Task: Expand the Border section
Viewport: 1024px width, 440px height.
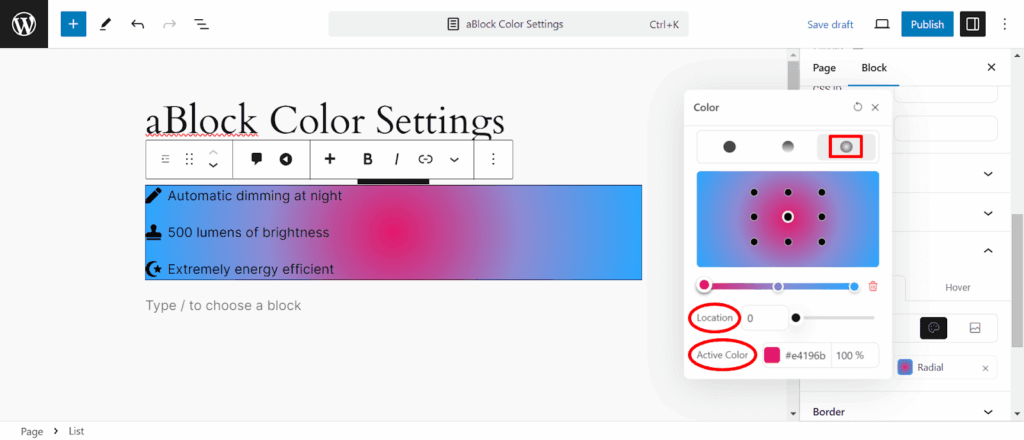Action: coord(904,411)
